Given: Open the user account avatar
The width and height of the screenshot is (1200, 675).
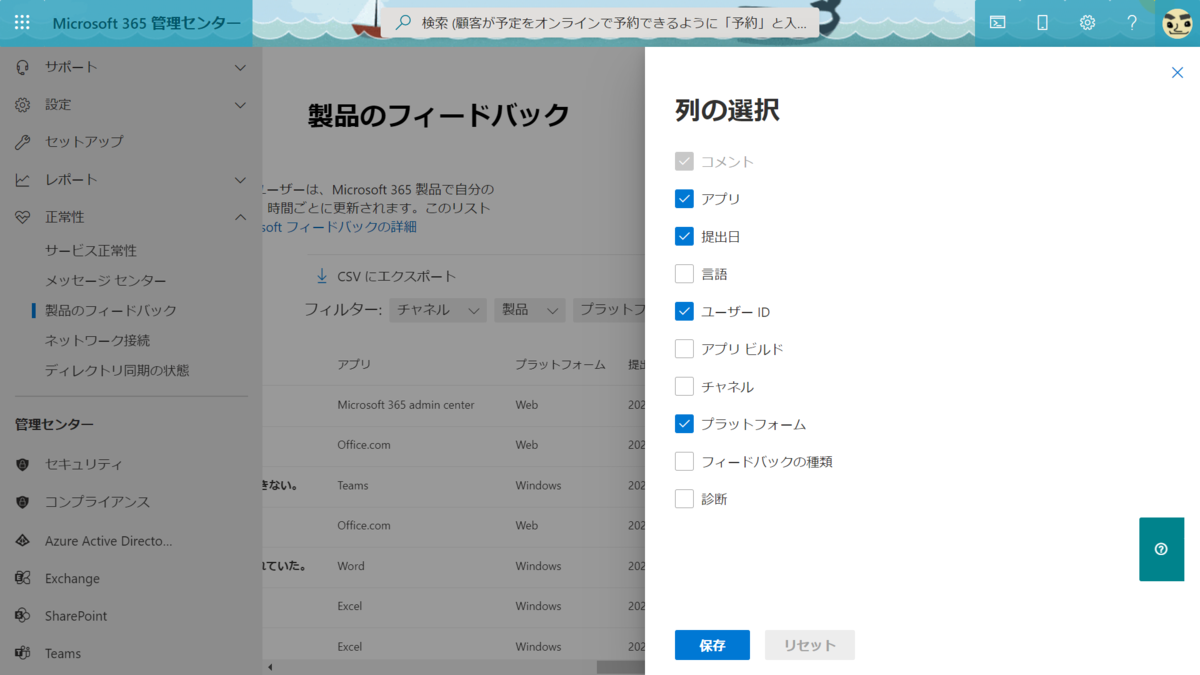Looking at the screenshot, I should pos(1177,22).
